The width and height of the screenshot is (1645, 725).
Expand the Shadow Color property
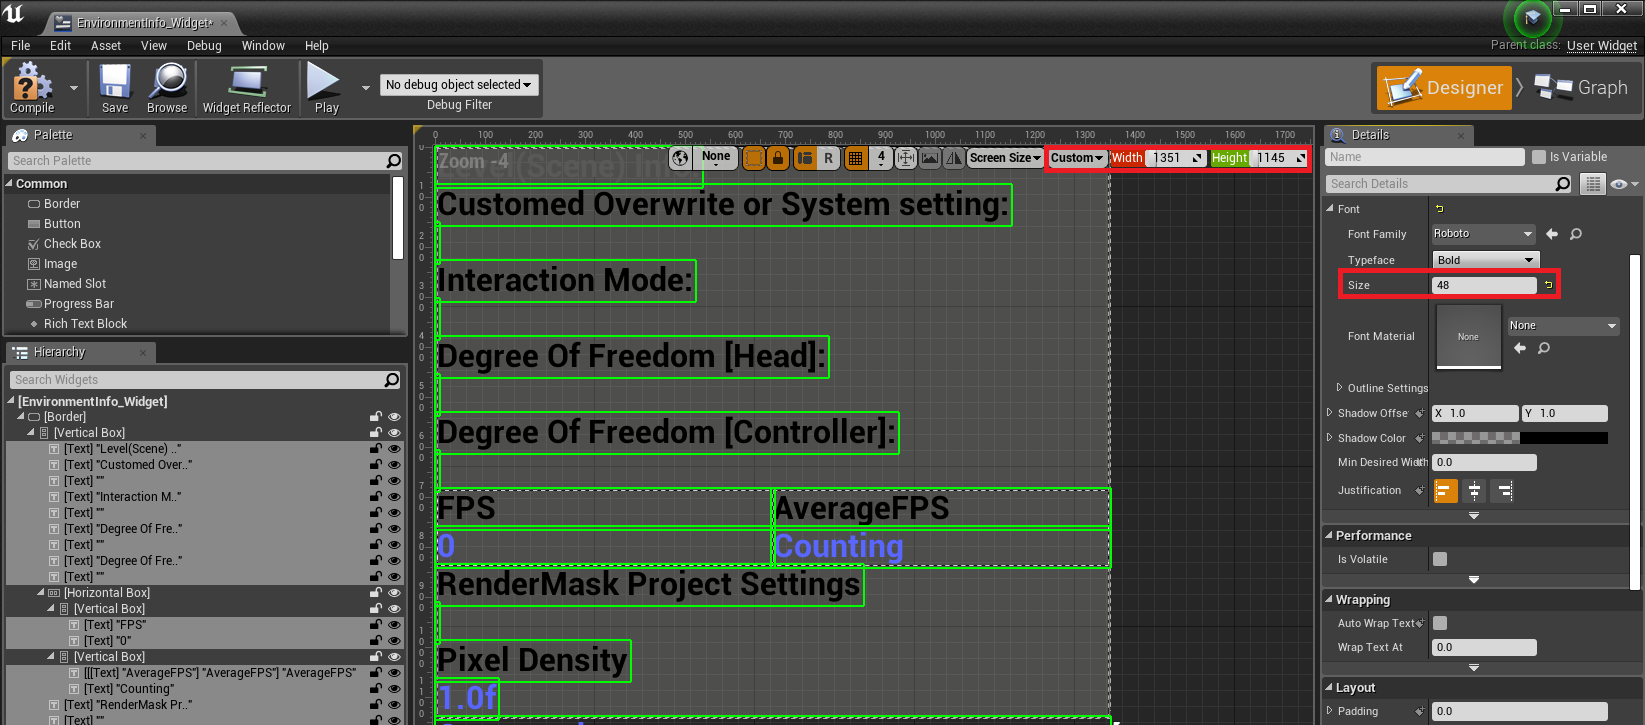[1330, 438]
